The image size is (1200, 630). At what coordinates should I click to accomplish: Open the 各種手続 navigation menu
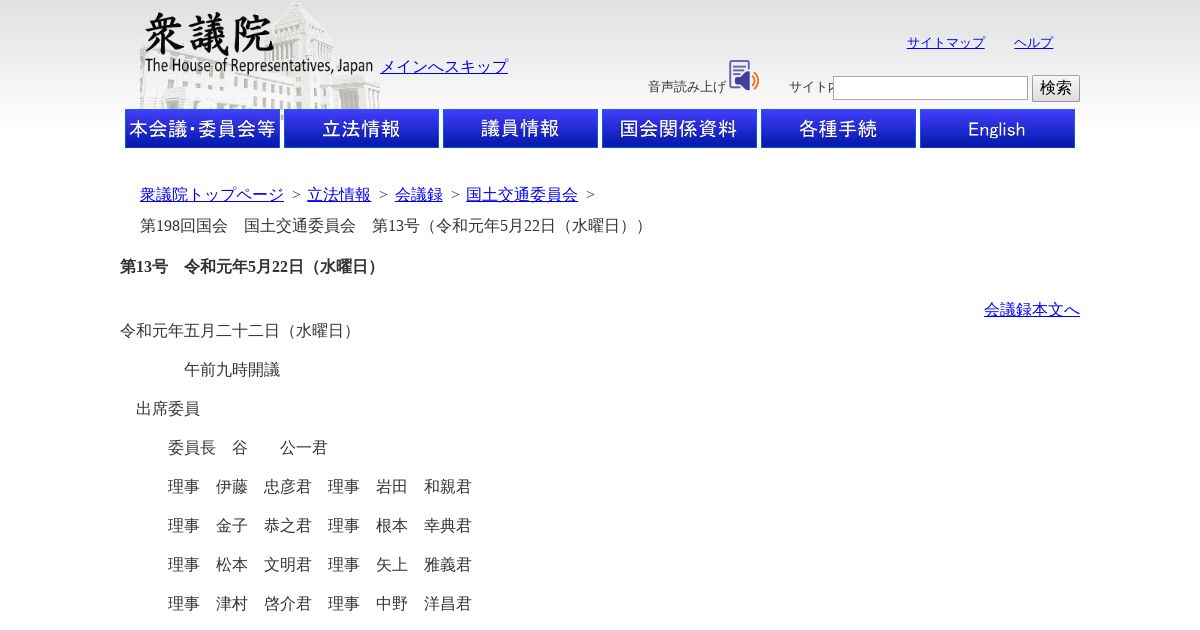[838, 129]
